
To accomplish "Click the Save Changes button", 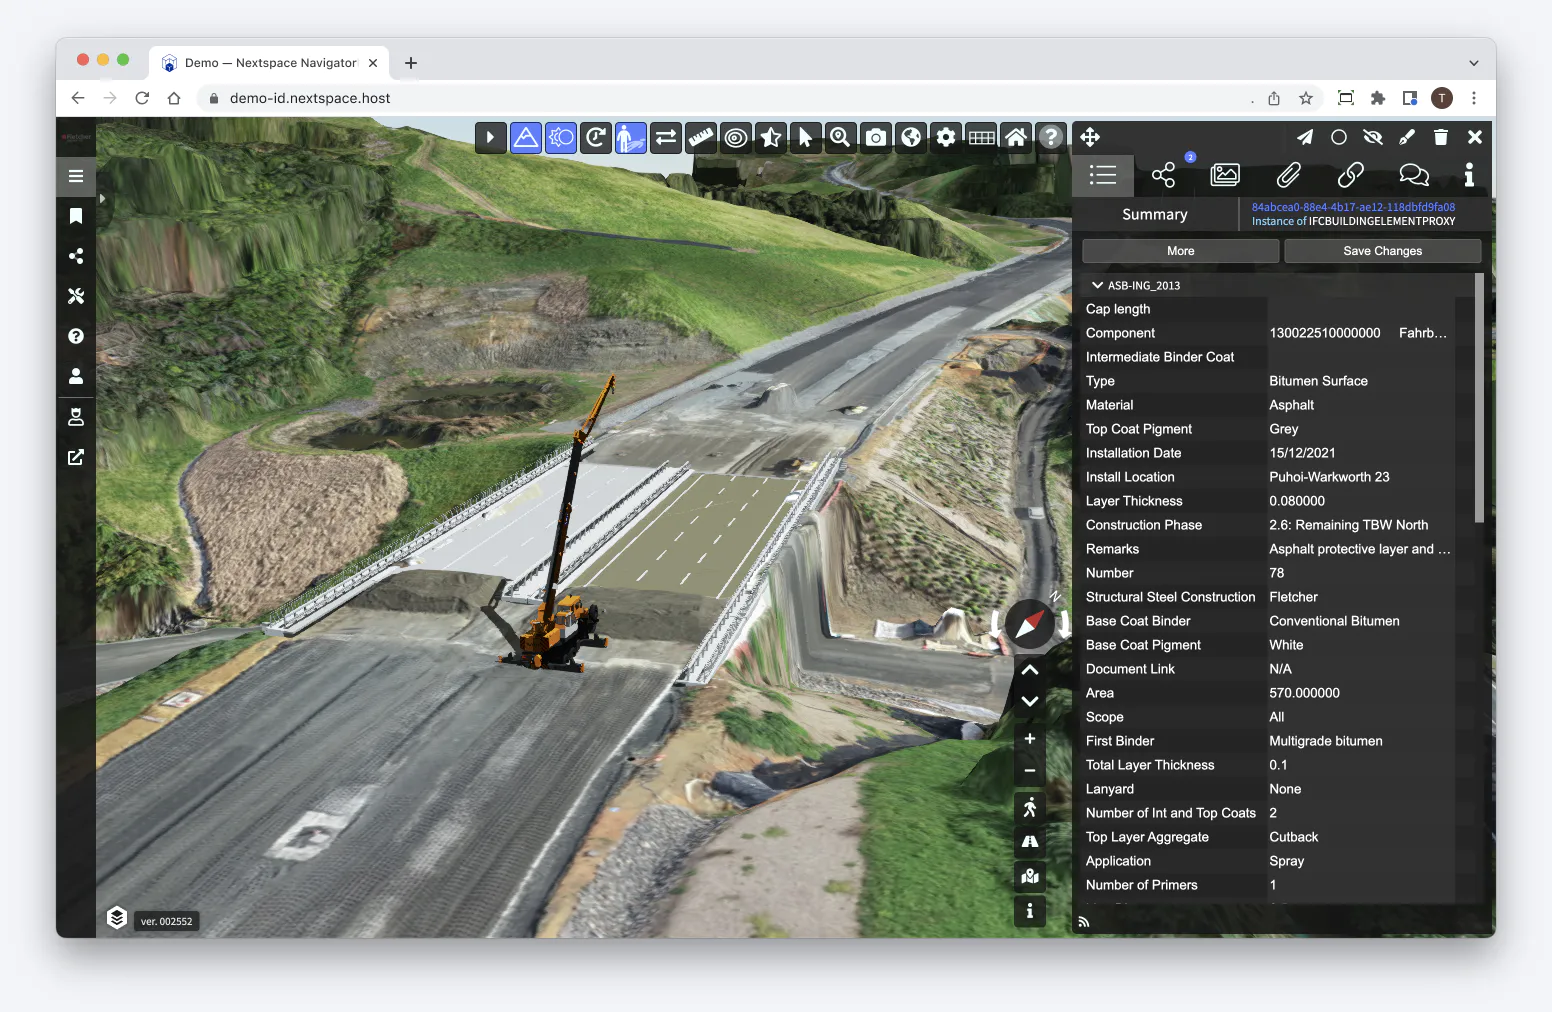I will point(1382,251).
